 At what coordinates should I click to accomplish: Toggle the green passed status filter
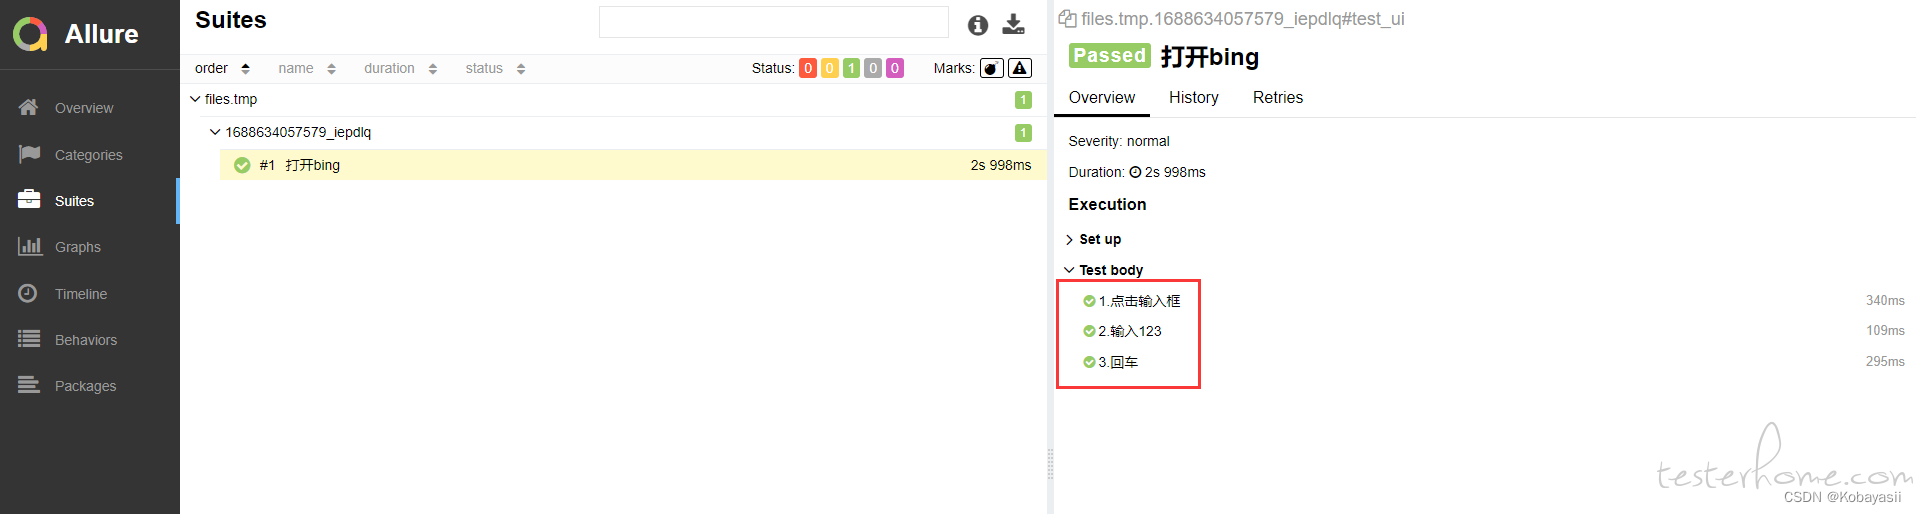tap(851, 68)
